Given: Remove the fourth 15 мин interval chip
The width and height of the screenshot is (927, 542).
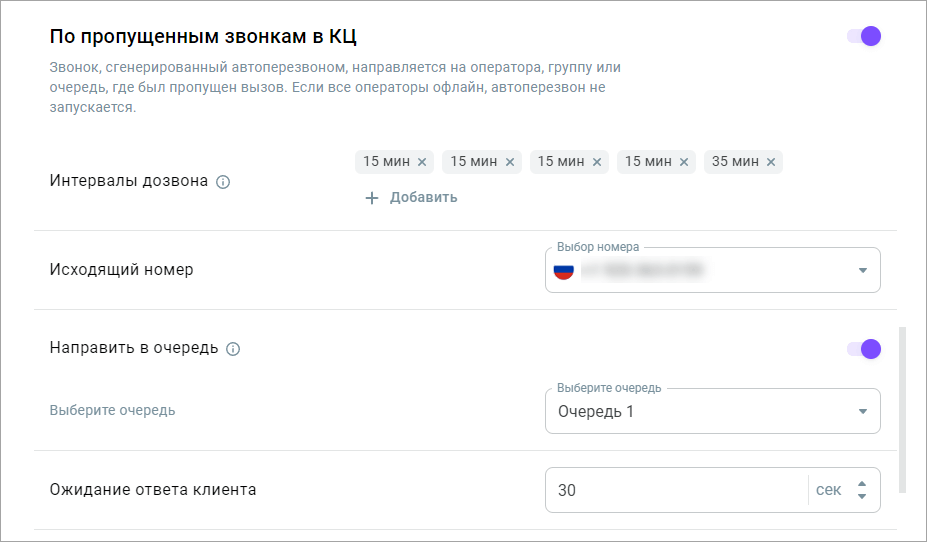Looking at the screenshot, I should pyautogui.click(x=684, y=162).
